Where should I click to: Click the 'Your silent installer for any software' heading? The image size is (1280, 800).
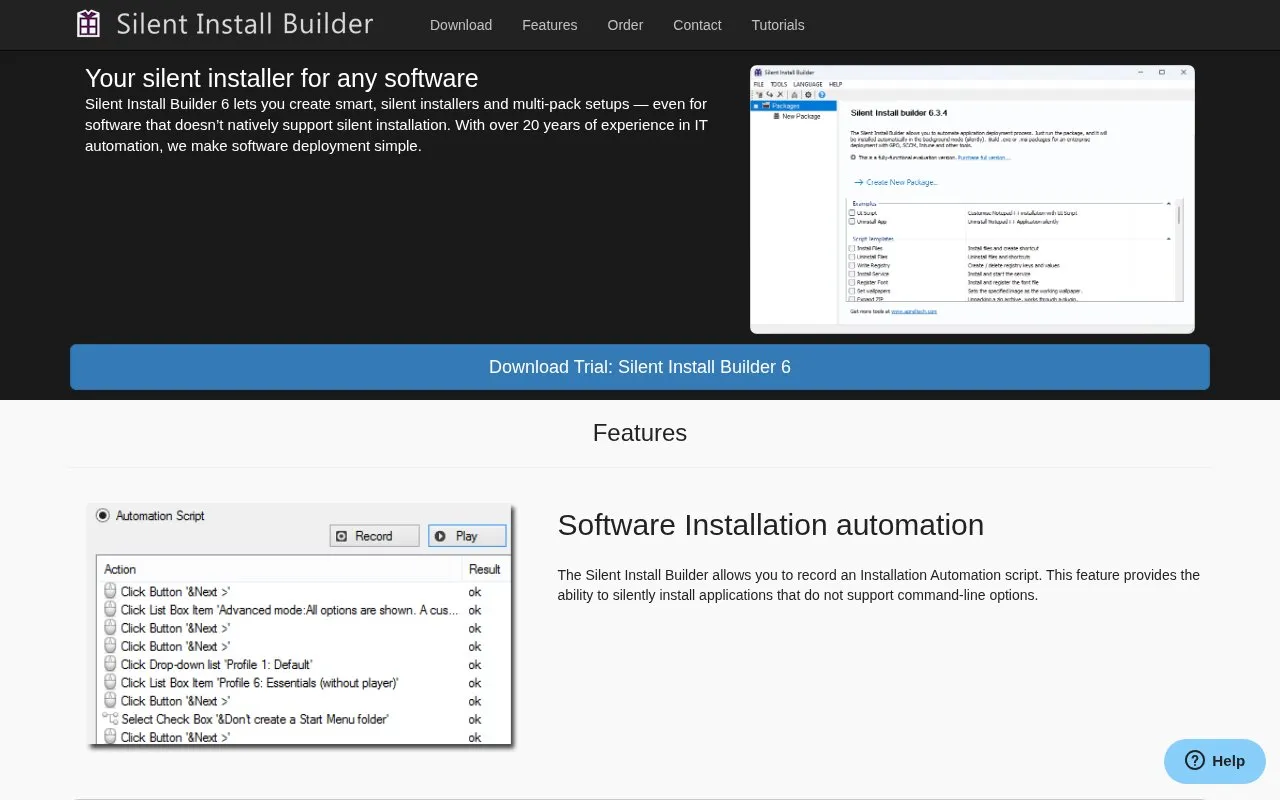coord(282,78)
